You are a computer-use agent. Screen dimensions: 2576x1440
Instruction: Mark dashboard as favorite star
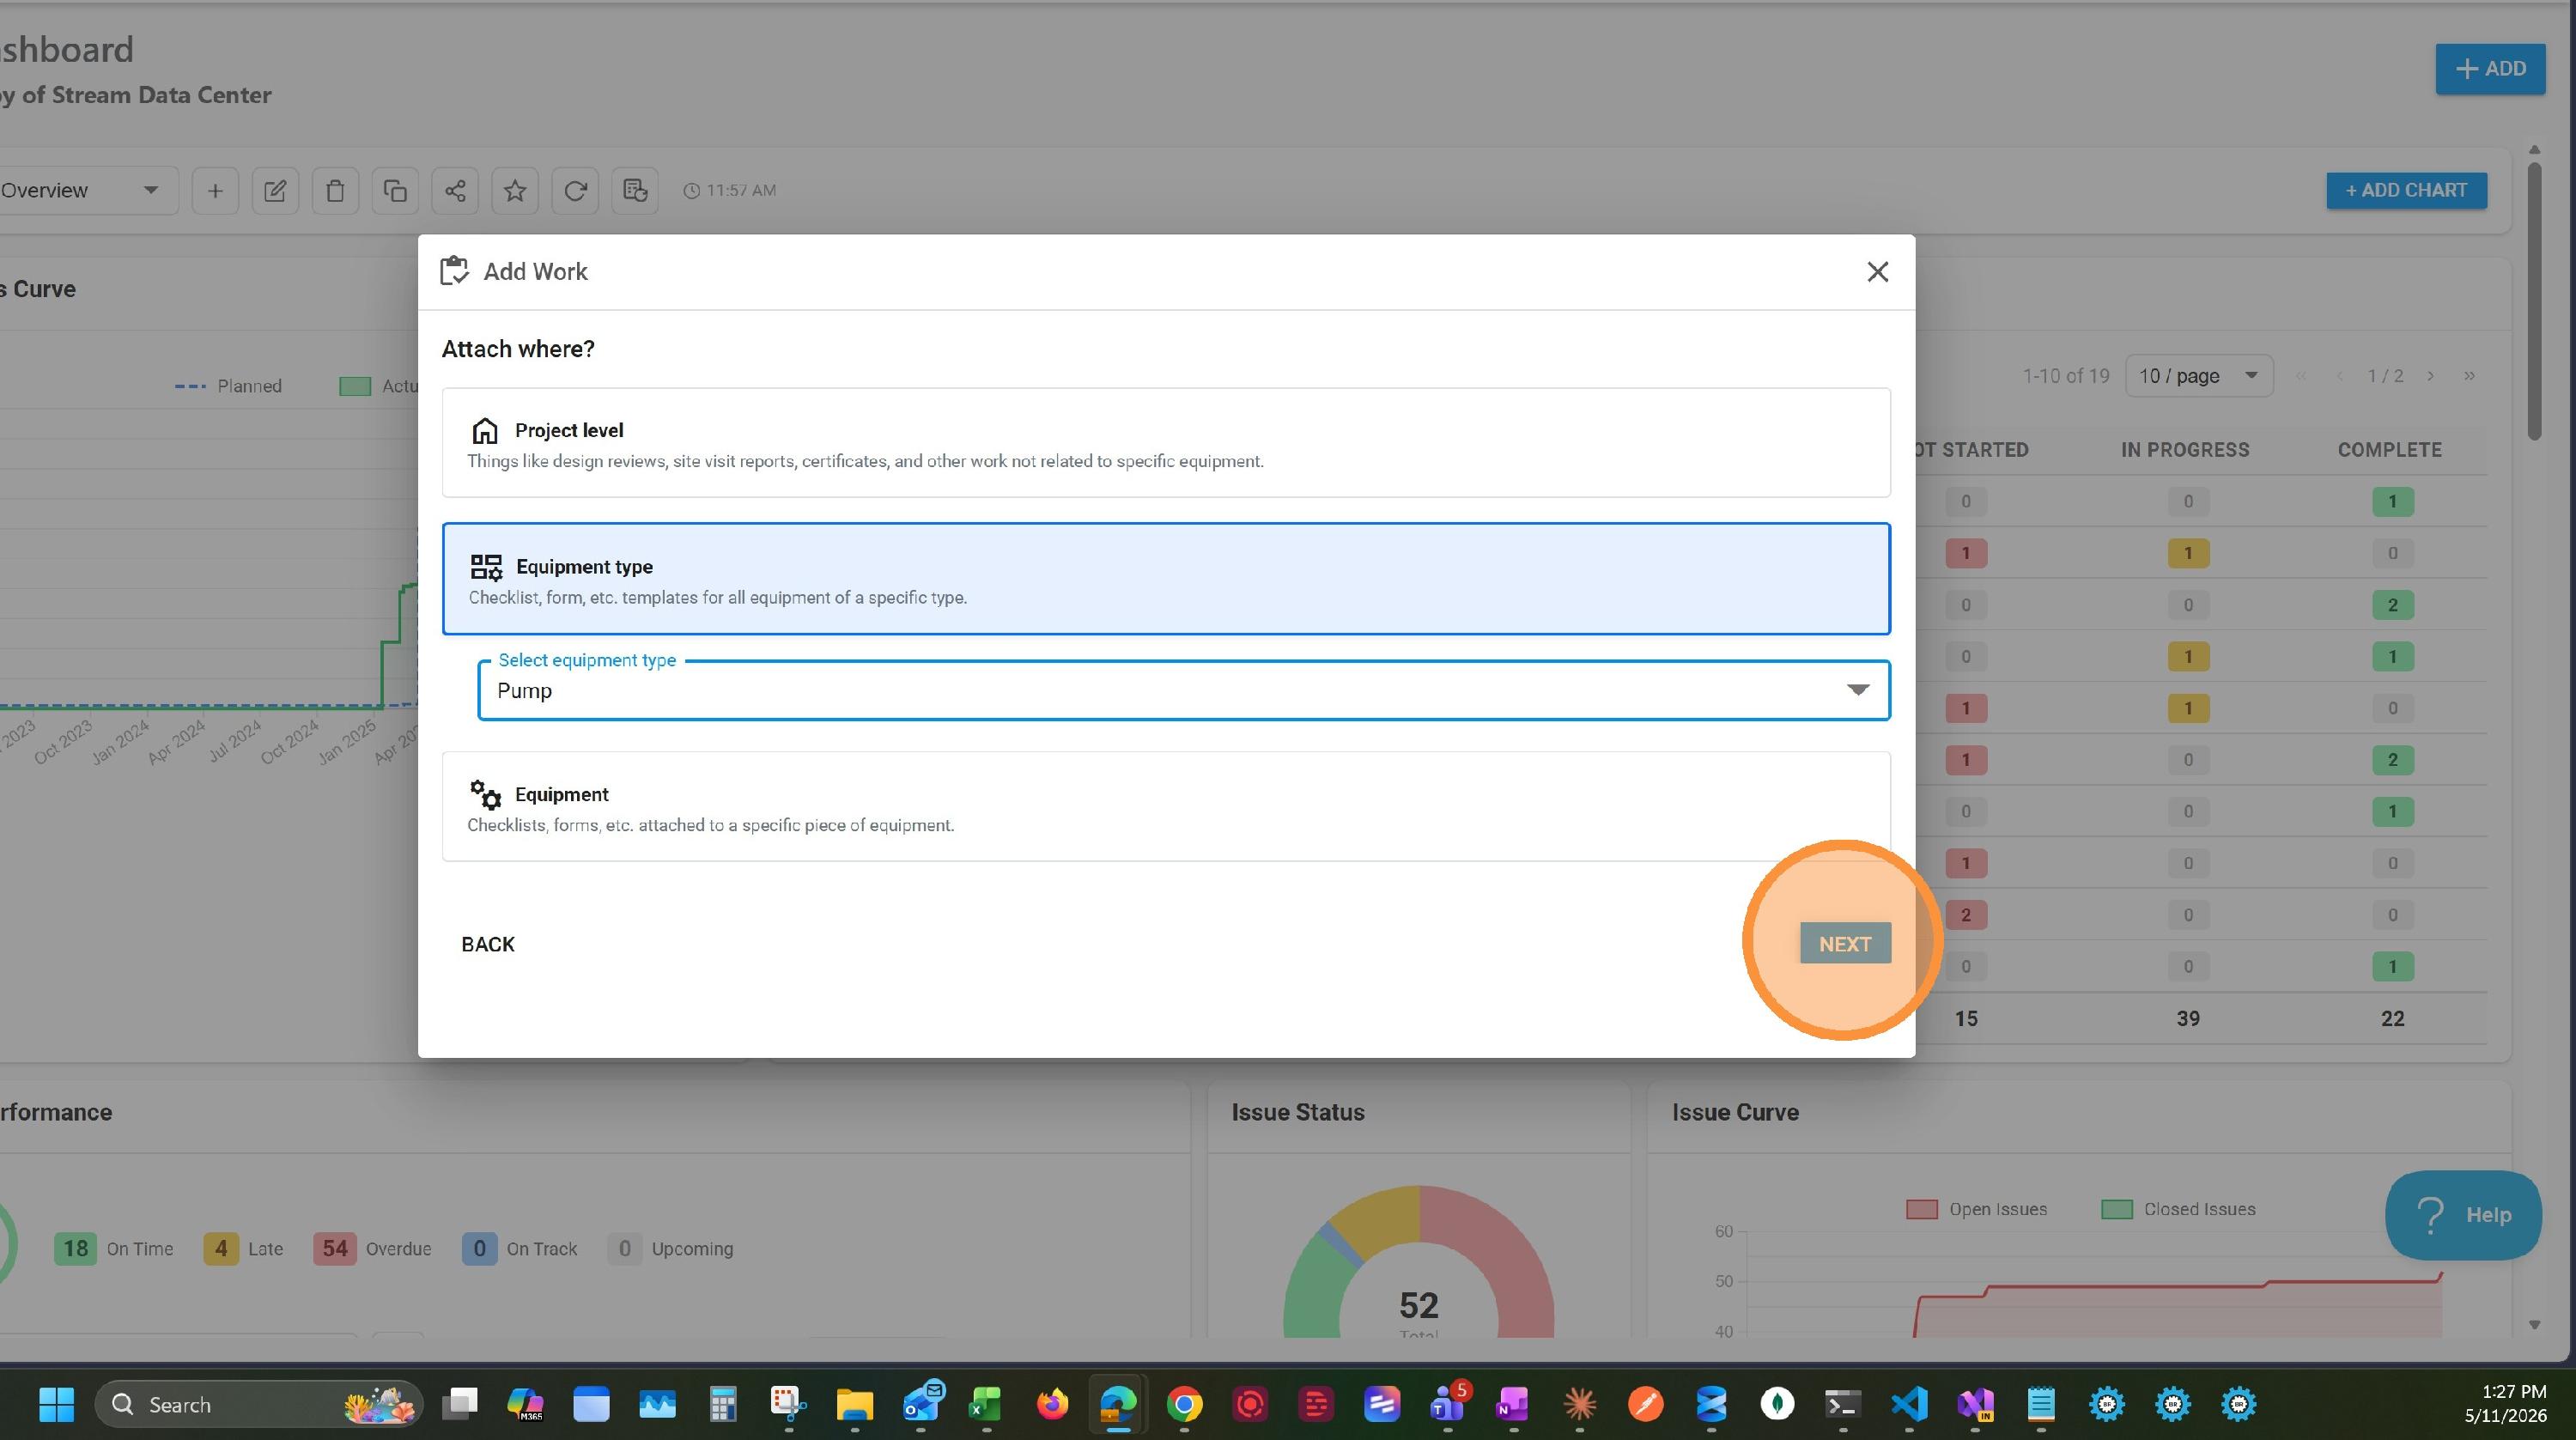[x=515, y=190]
